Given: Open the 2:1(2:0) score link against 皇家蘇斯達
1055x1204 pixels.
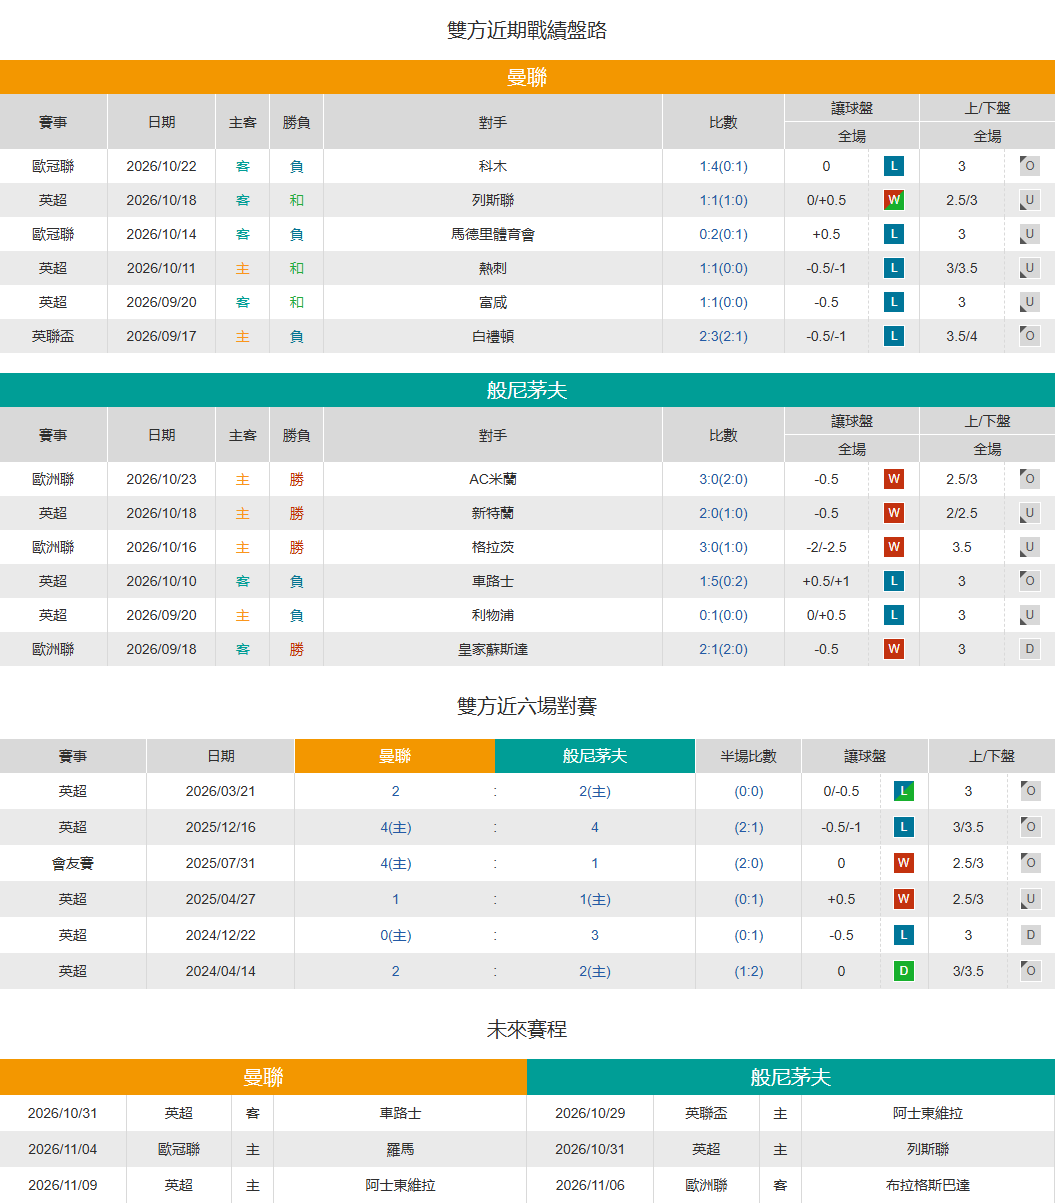Looking at the screenshot, I should pos(723,649).
